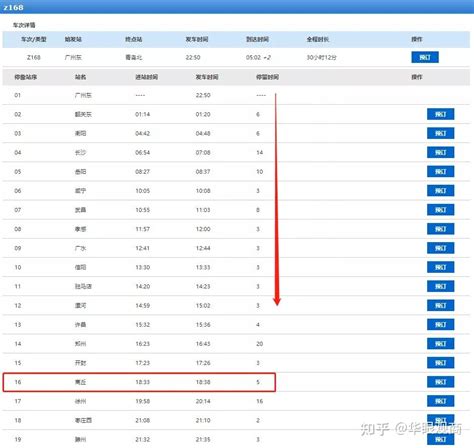Click stop order number 19
Image resolution: width=474 pixels, height=448 pixels.
(18, 439)
